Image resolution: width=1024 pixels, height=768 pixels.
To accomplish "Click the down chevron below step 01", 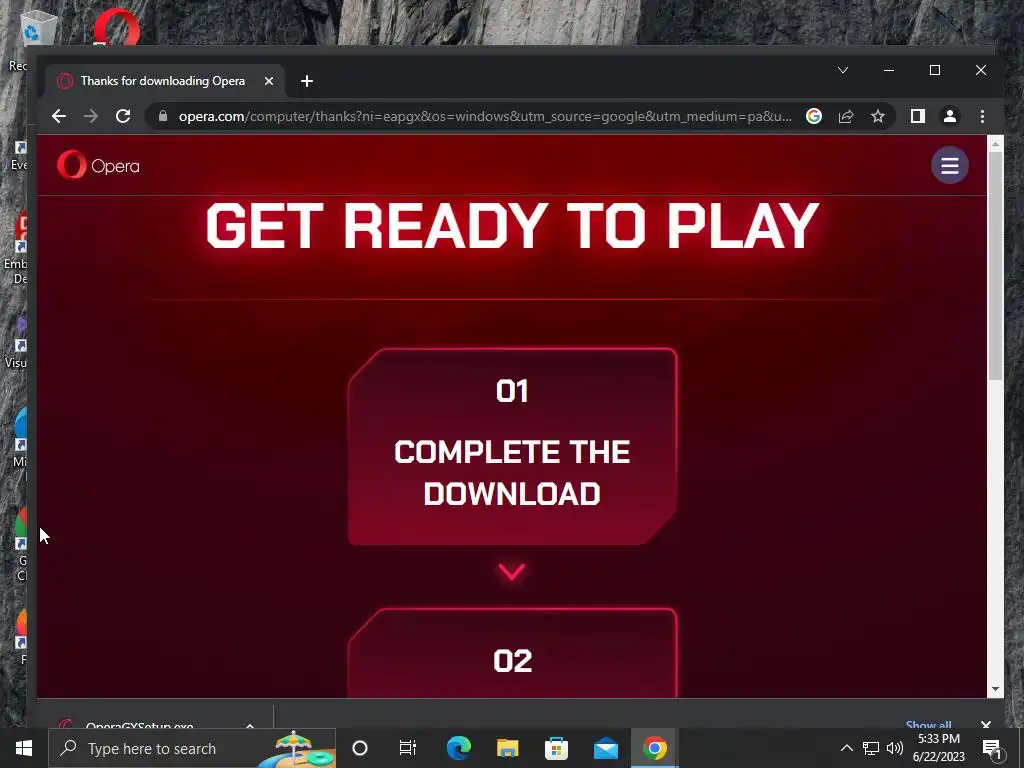I will click(512, 571).
